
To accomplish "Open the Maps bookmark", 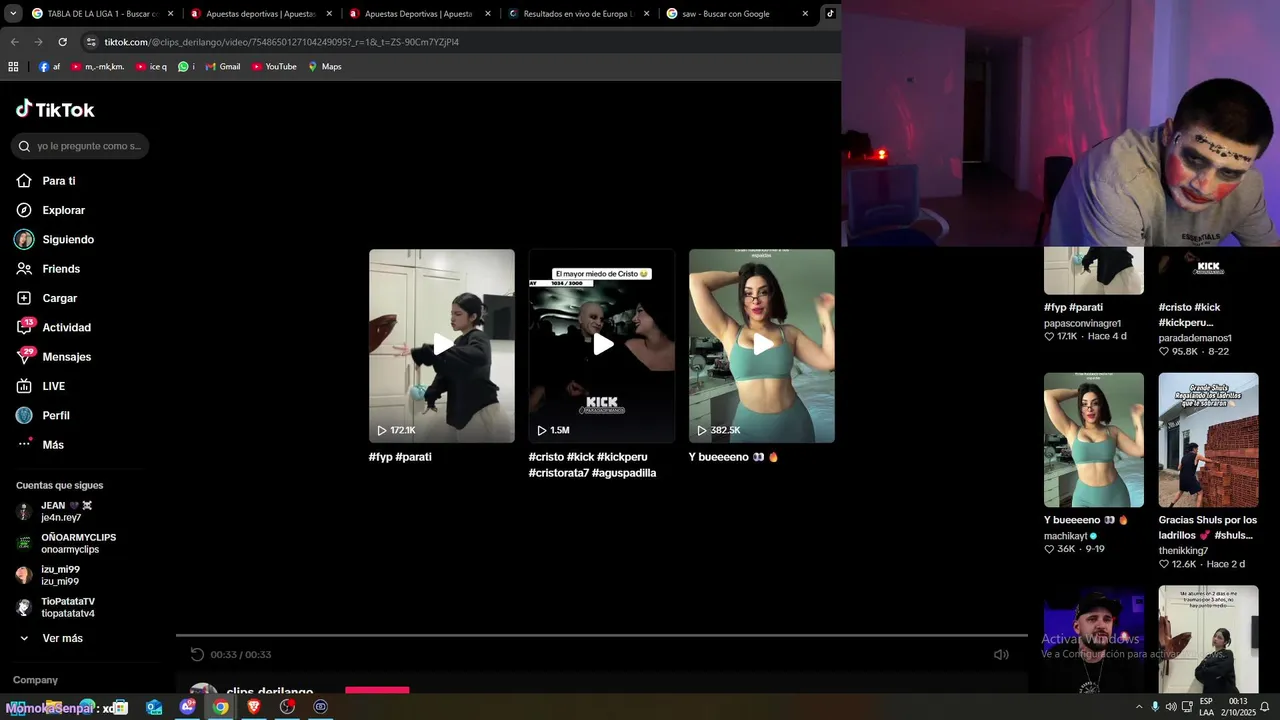I will (324, 67).
